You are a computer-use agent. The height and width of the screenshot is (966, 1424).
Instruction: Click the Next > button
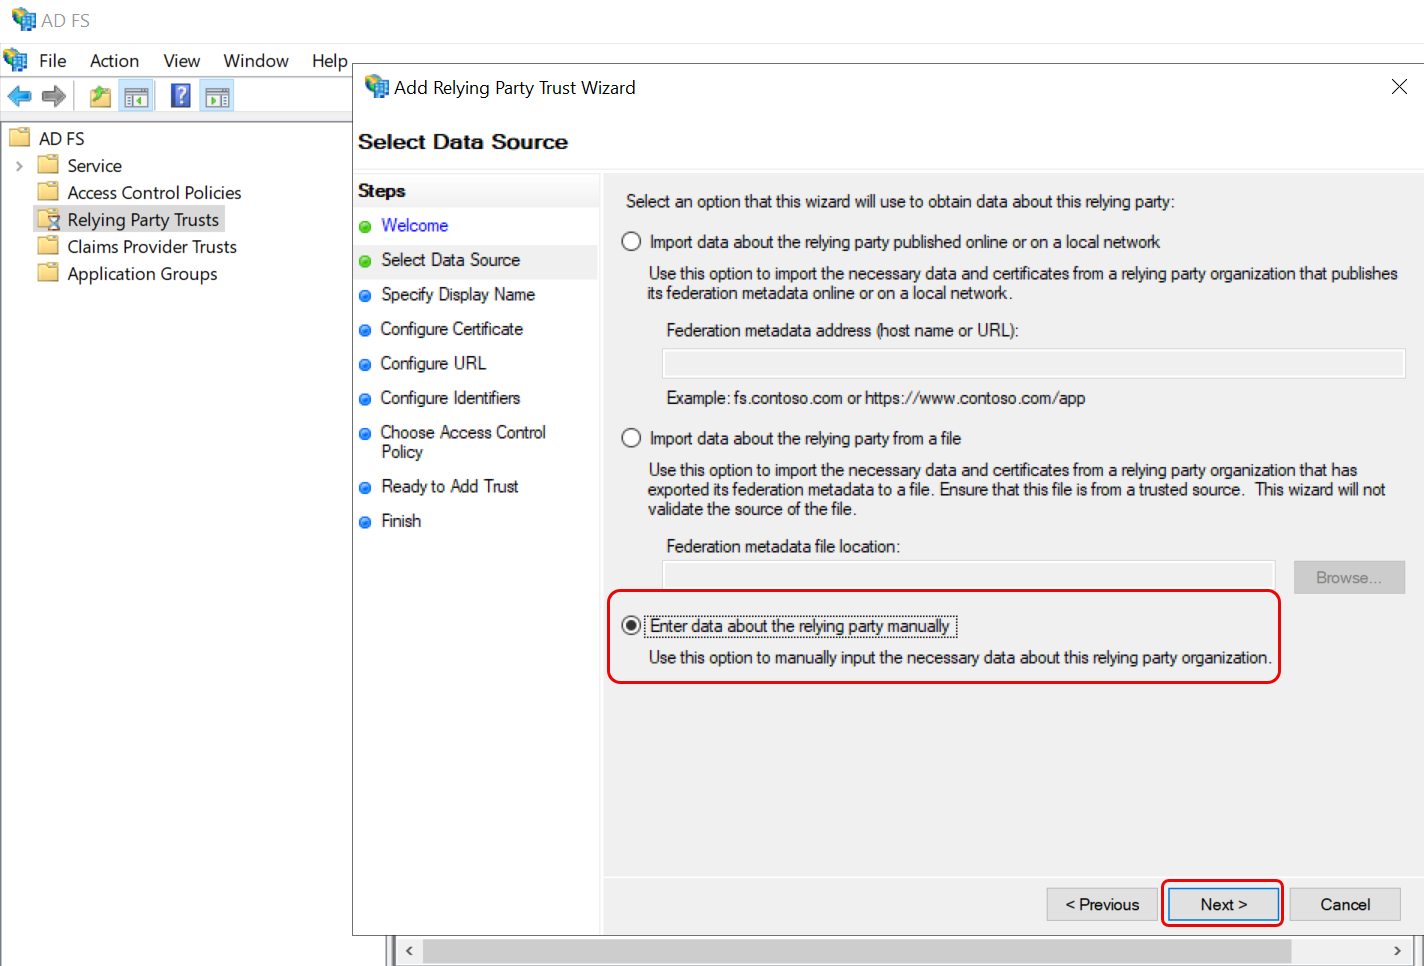click(1223, 904)
